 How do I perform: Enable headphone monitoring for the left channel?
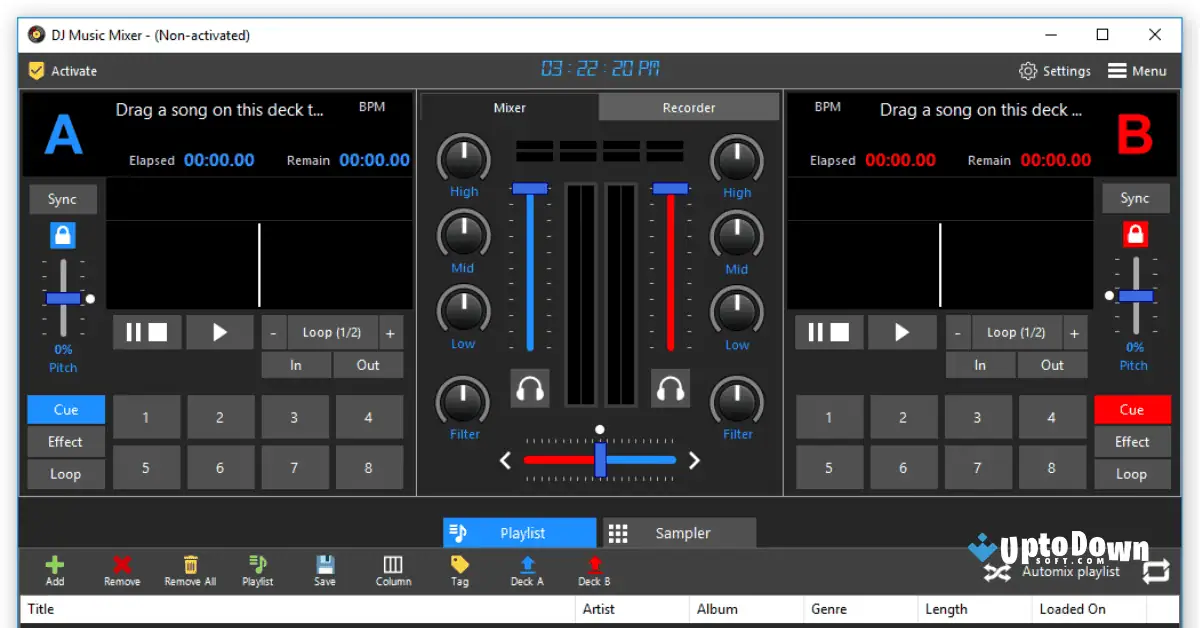coord(529,390)
